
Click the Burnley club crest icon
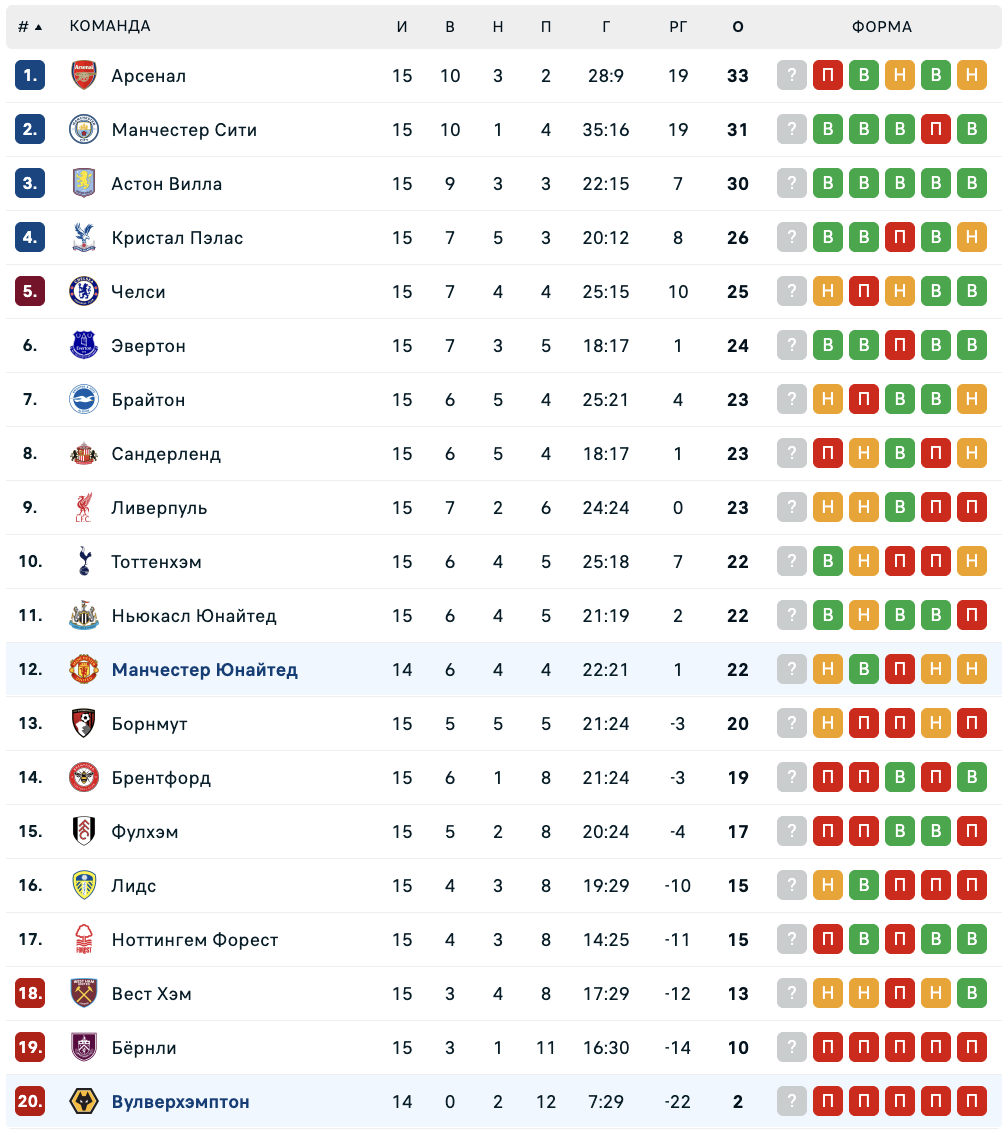pyautogui.click(x=84, y=1048)
